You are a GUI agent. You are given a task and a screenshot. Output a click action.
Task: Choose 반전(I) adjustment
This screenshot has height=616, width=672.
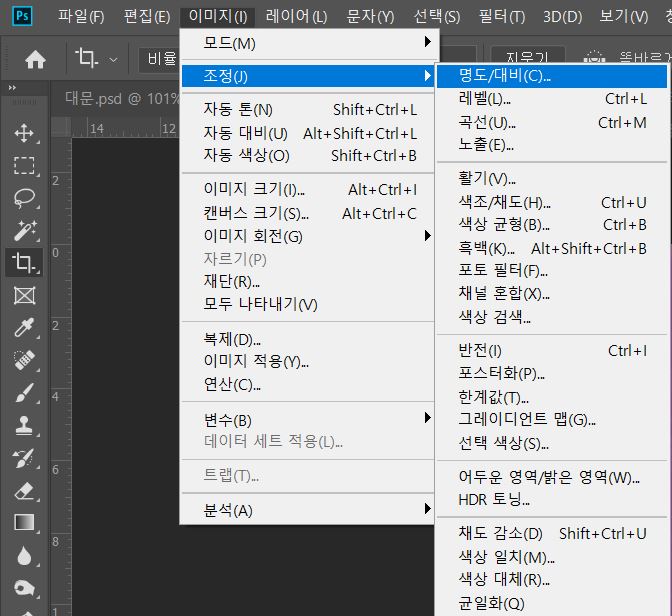pos(552,351)
